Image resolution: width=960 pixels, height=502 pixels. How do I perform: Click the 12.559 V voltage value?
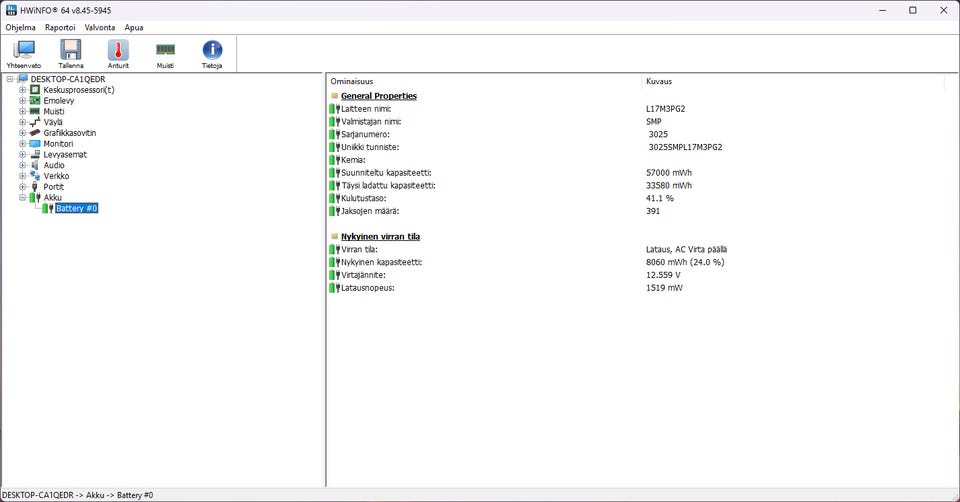pos(663,275)
